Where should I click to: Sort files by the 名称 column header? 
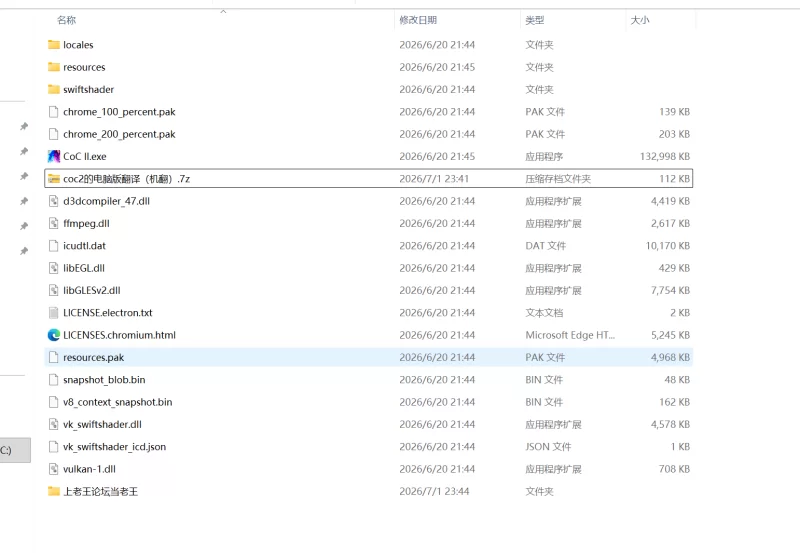pos(66,20)
